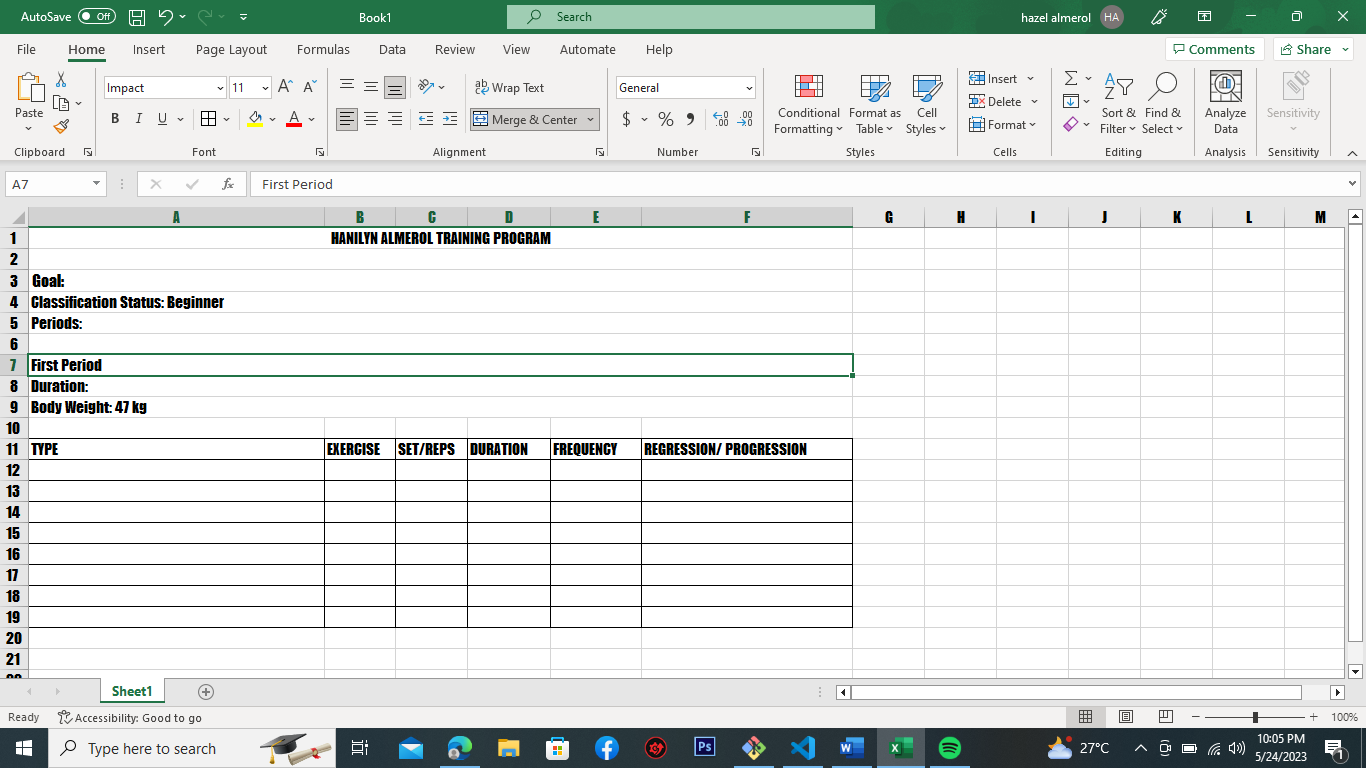This screenshot has height=768, width=1366.
Task: Launch Word from the taskbar
Action: click(x=851, y=748)
